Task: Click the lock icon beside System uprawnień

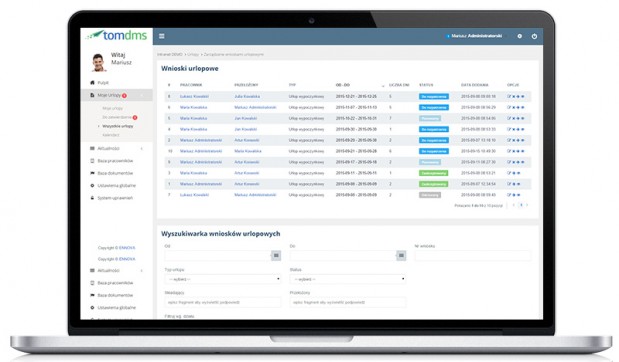Action: coord(92,198)
